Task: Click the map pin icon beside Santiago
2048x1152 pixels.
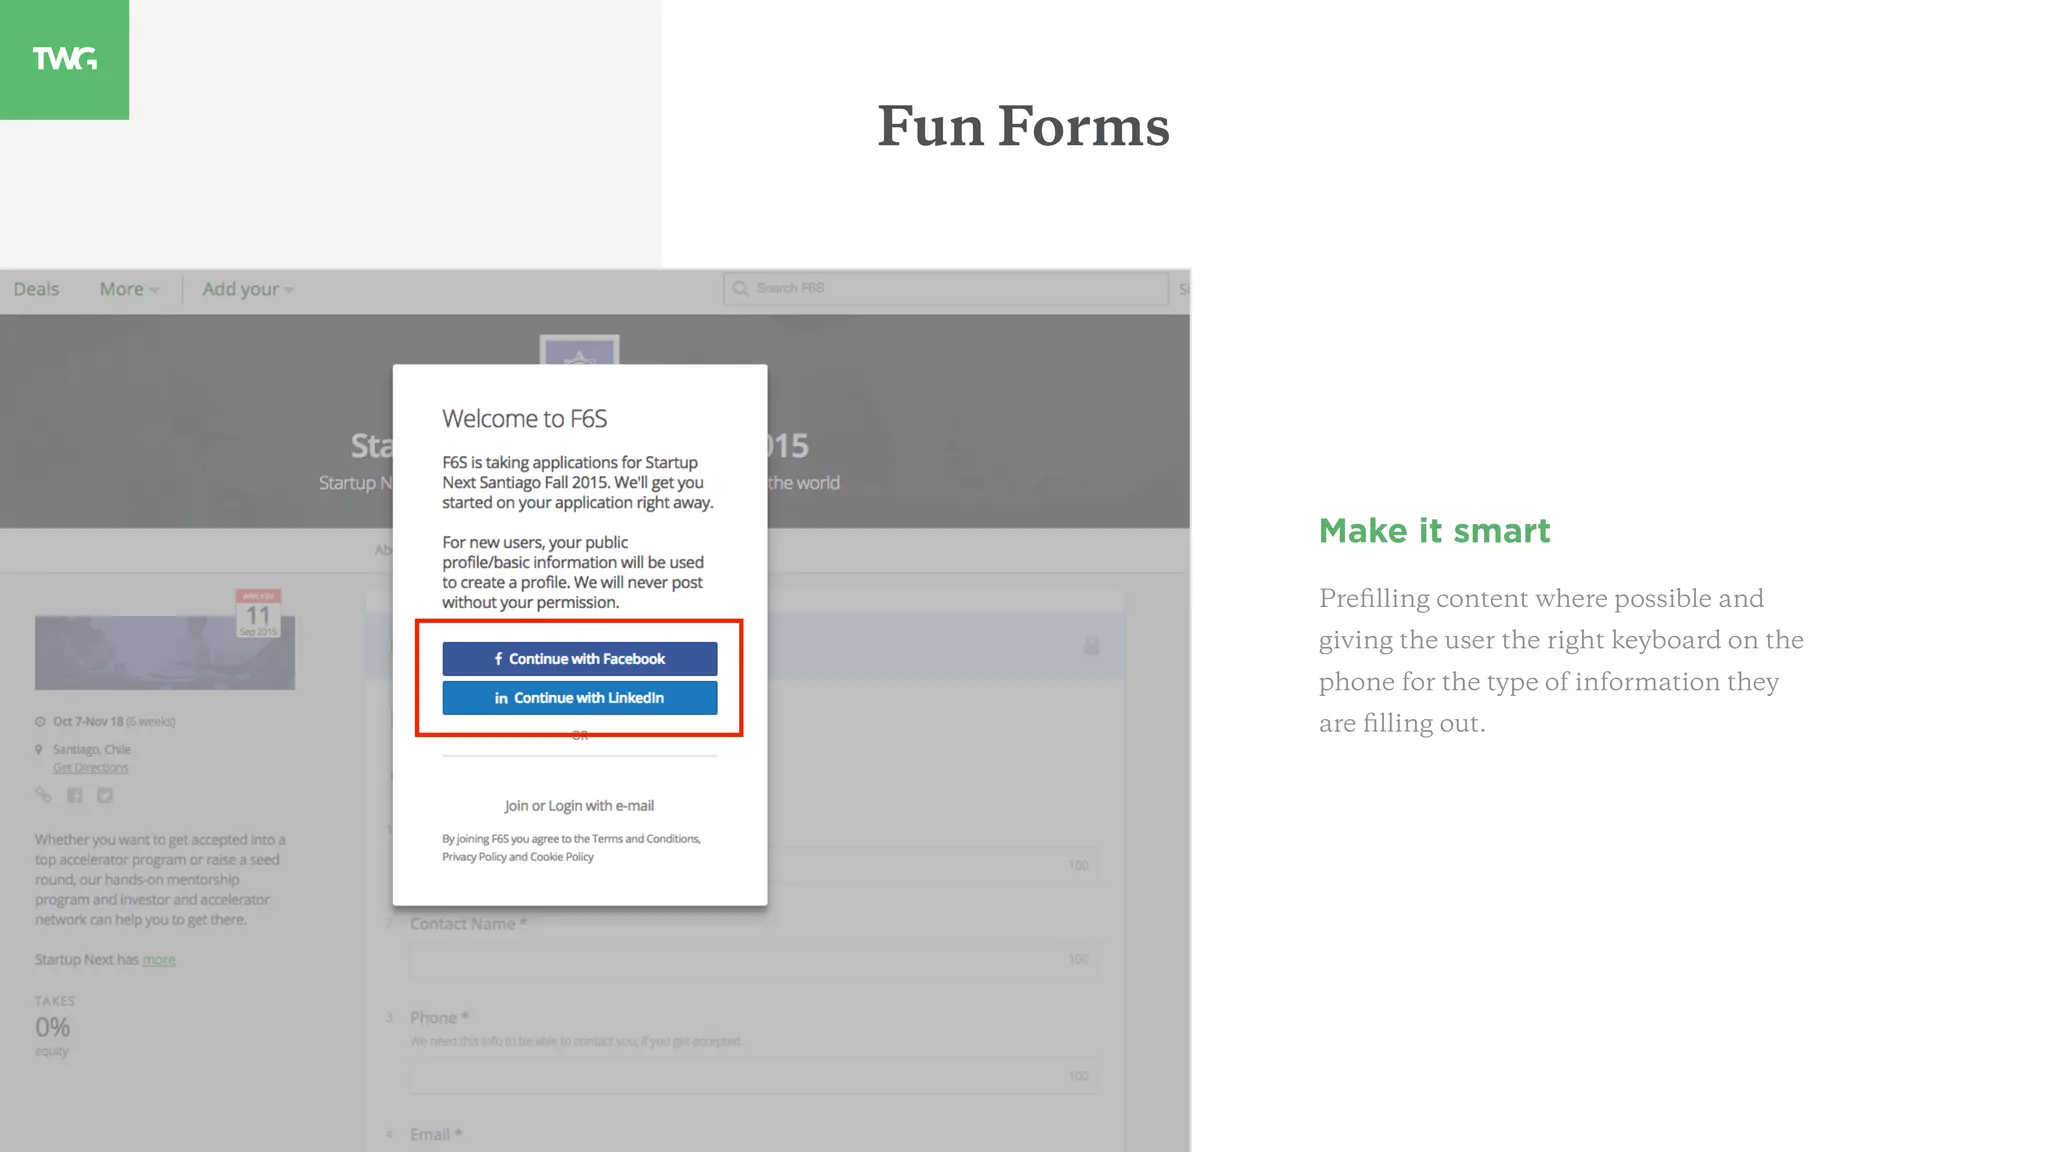Action: coord(39,749)
